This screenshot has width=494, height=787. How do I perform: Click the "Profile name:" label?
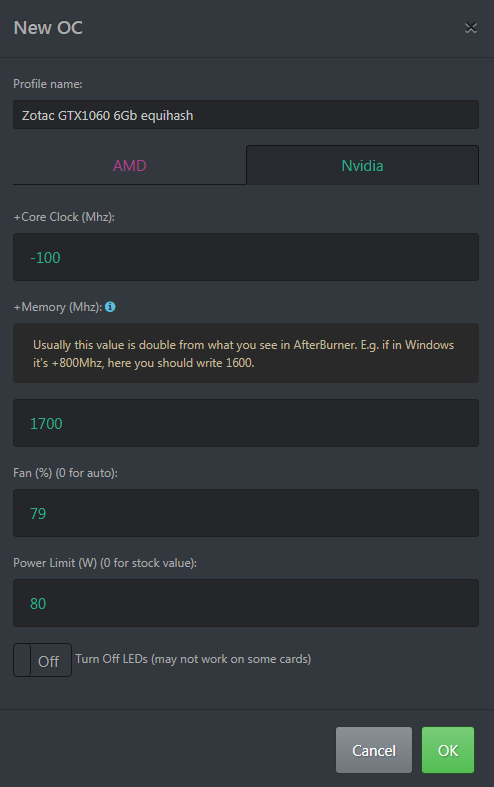pyautogui.click(x=48, y=84)
